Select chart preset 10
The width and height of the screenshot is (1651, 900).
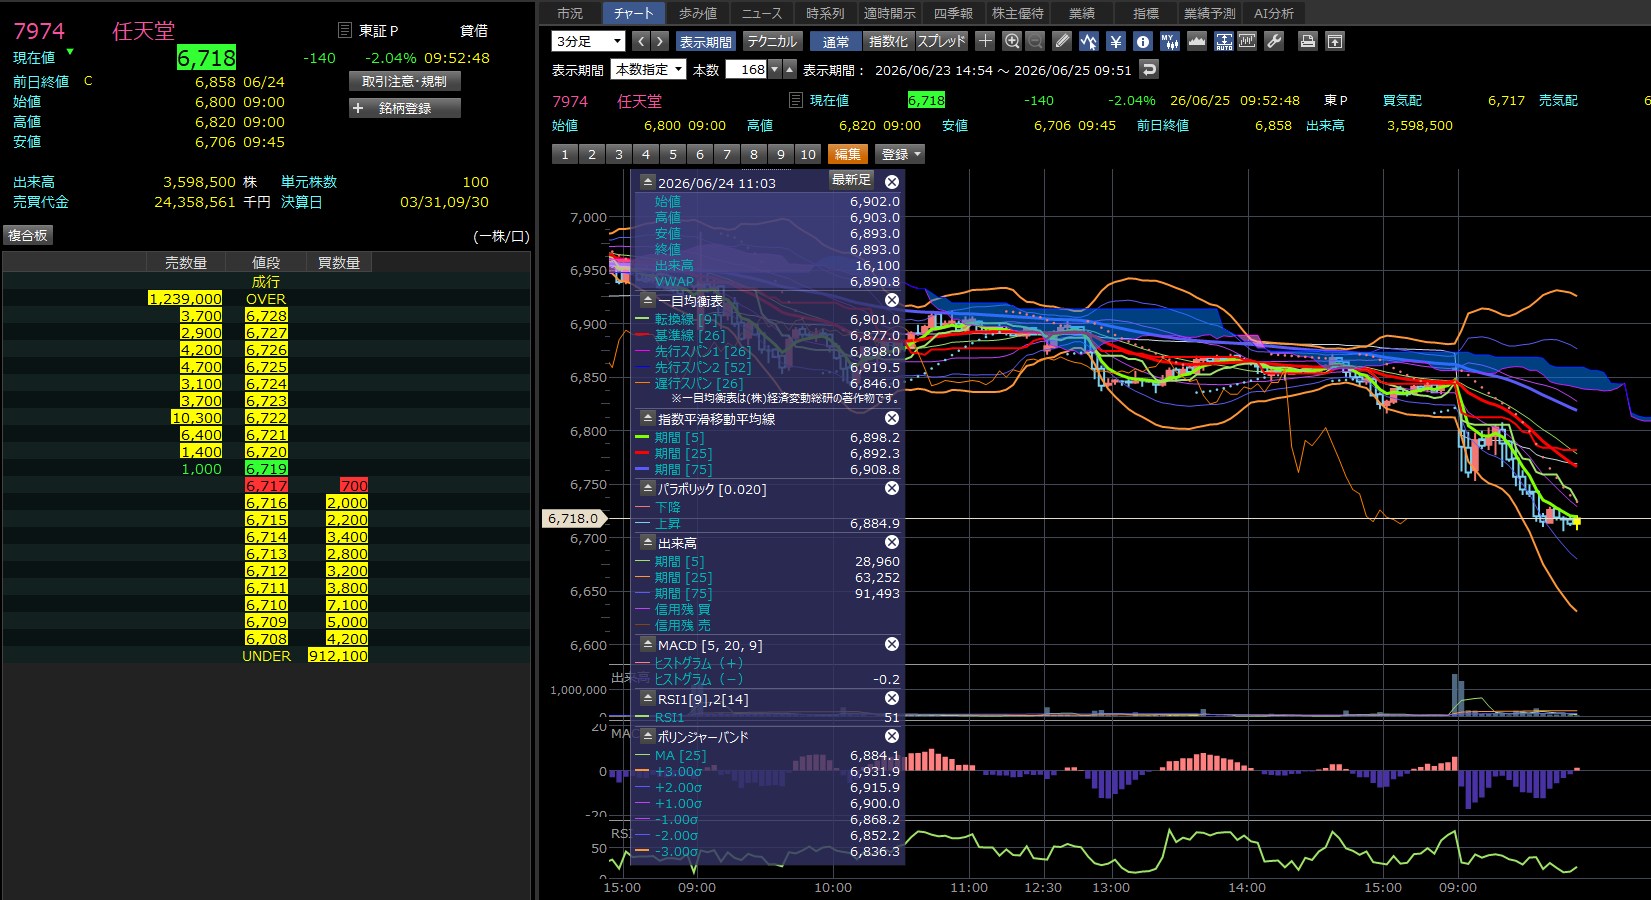point(808,154)
